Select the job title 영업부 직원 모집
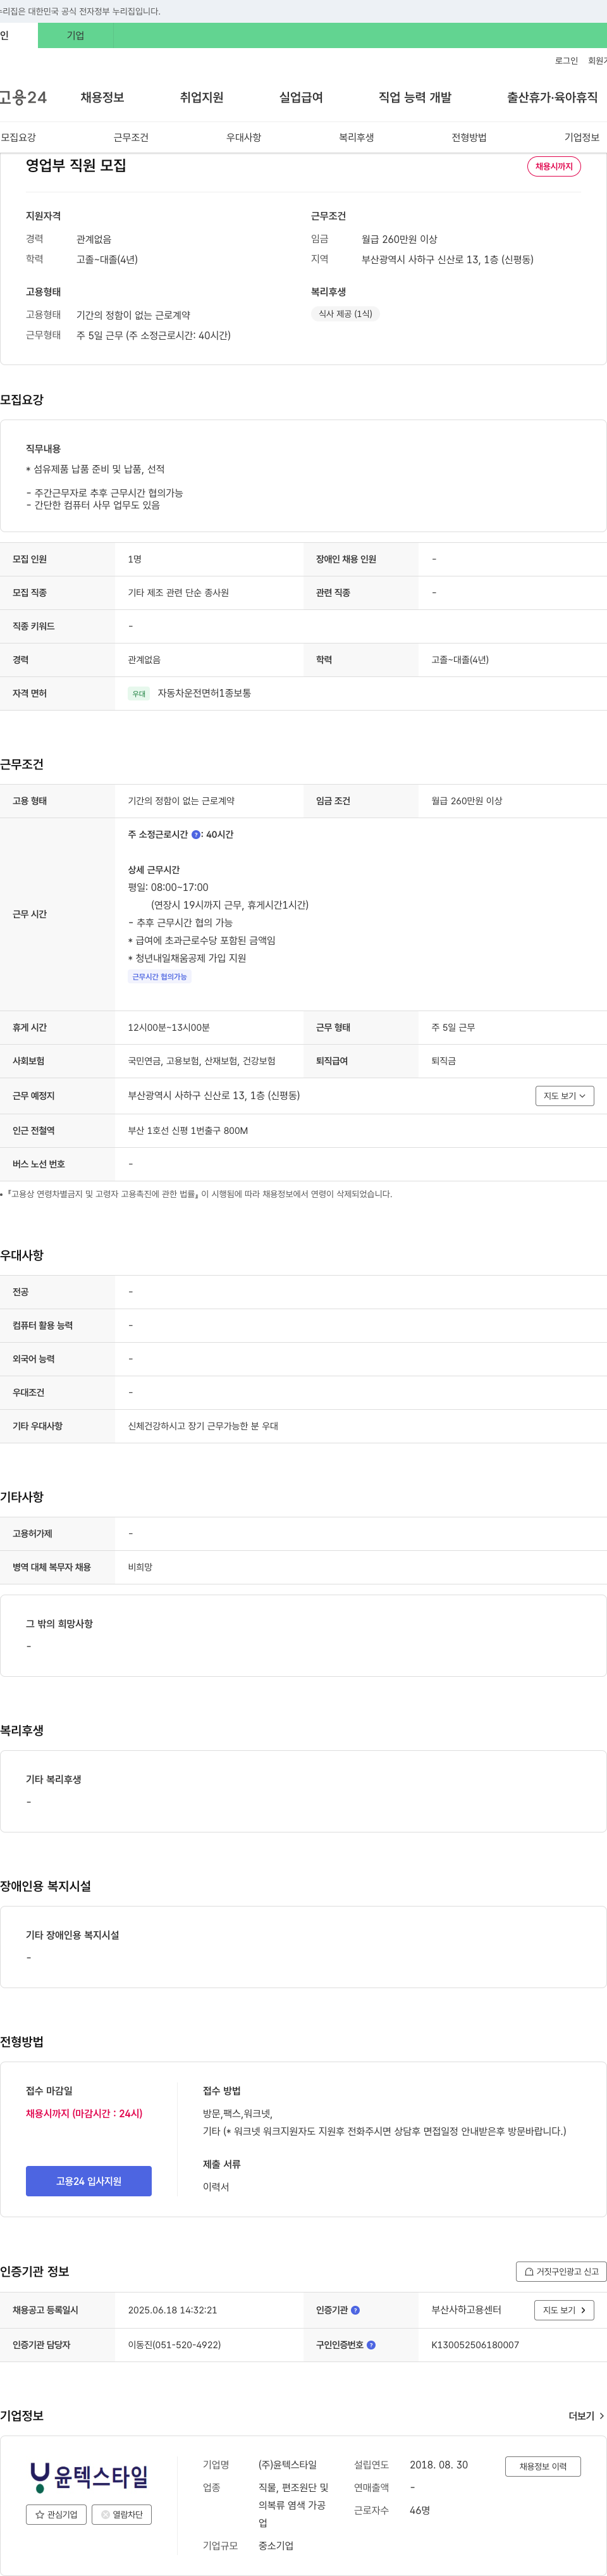Viewport: 607px width, 2576px height. (76, 165)
